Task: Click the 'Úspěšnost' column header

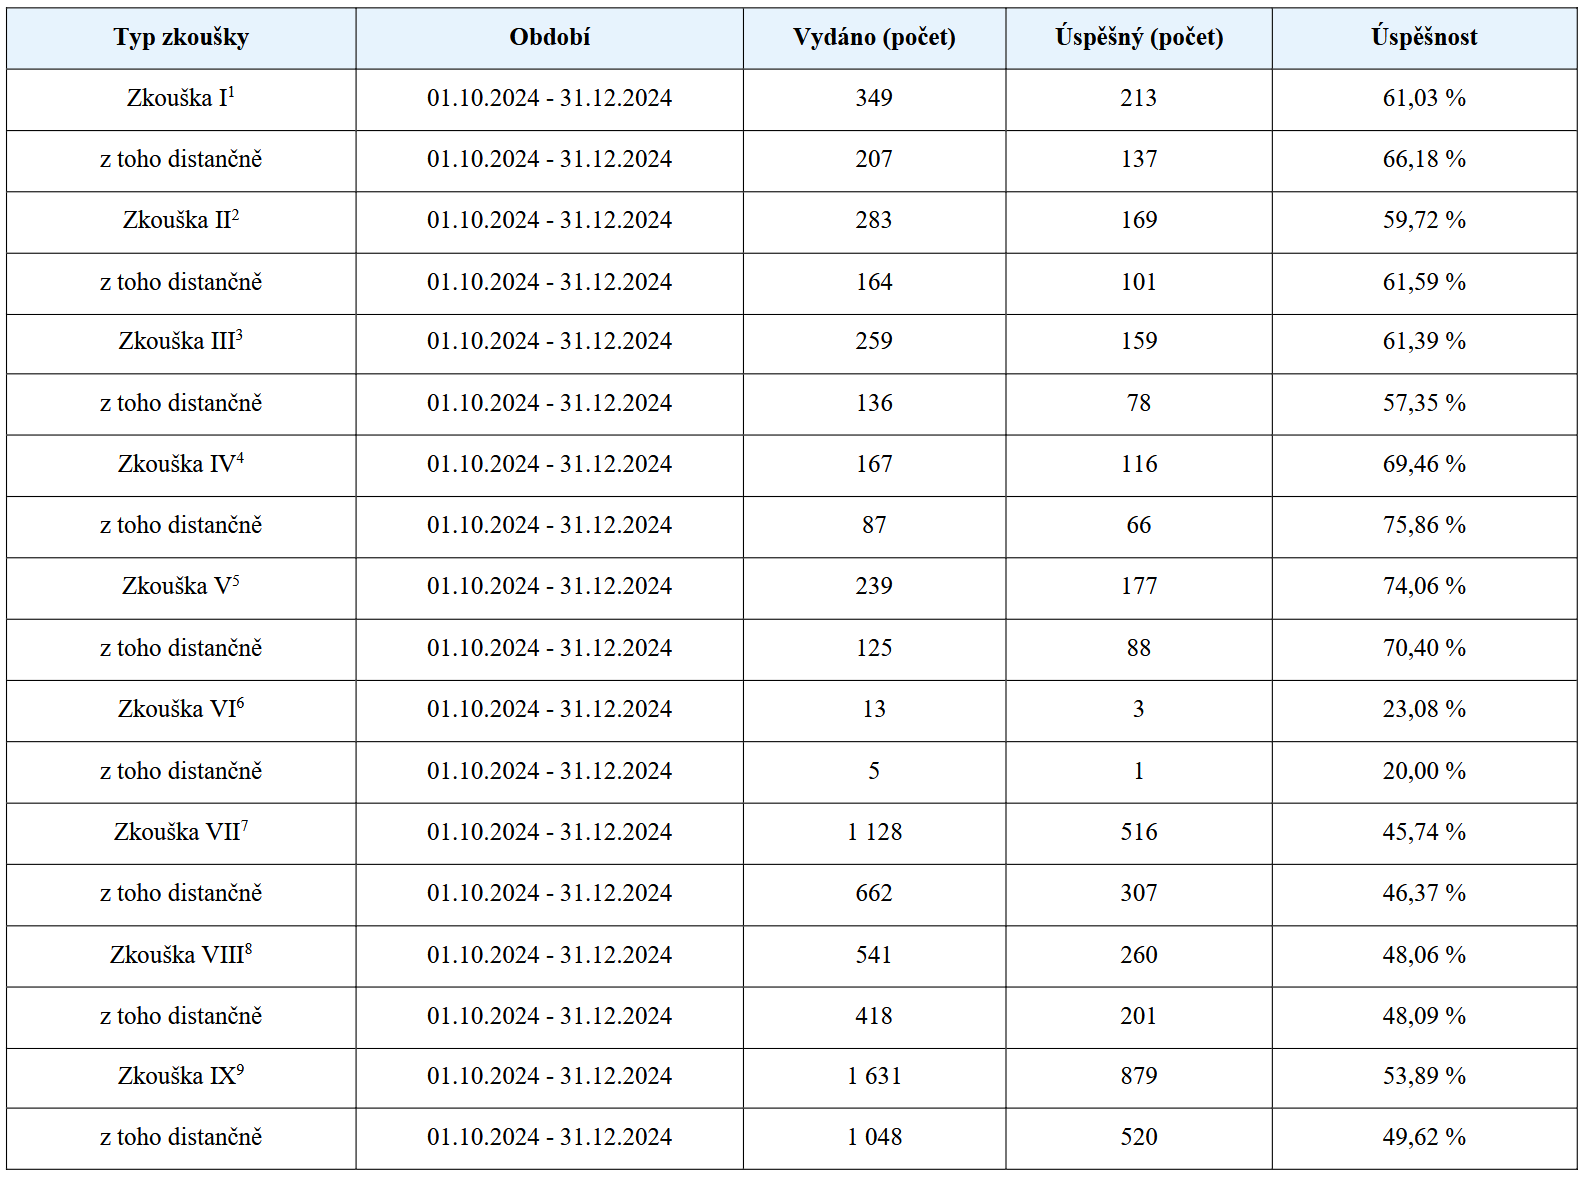Action: (1424, 38)
